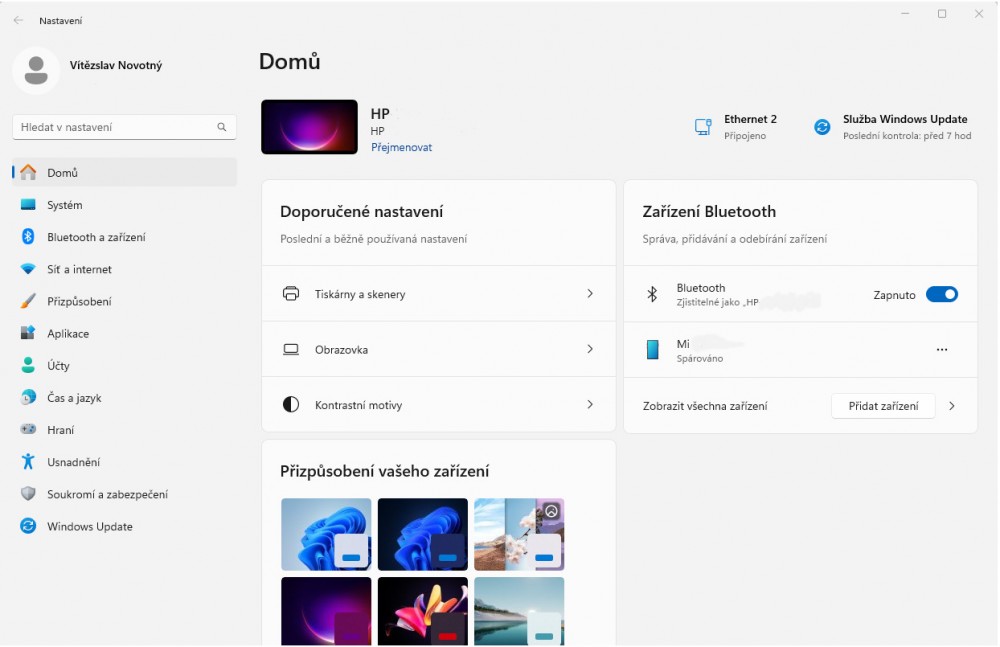Turn off the Bluetooth toggle switch
Image resolution: width=1000 pixels, height=647 pixels.
pos(941,294)
